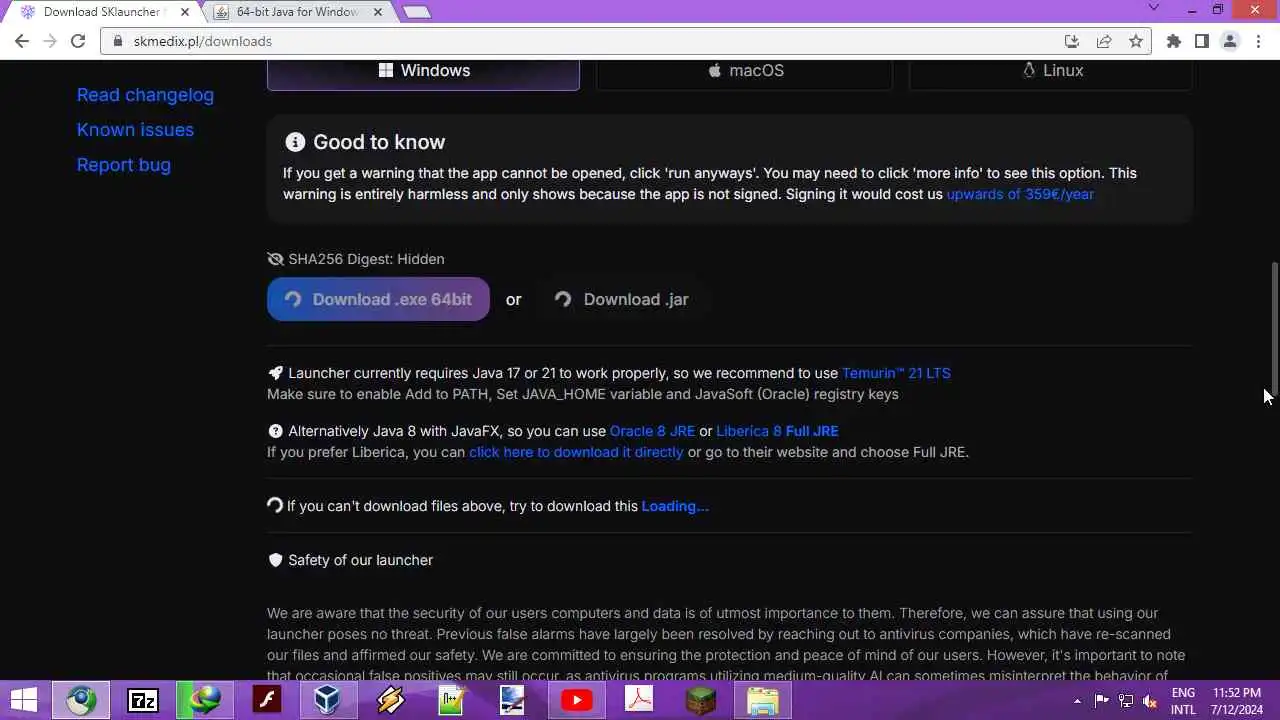This screenshot has height=720, width=1280.
Task: Open the ENG INTL language switcher
Action: (1183, 701)
